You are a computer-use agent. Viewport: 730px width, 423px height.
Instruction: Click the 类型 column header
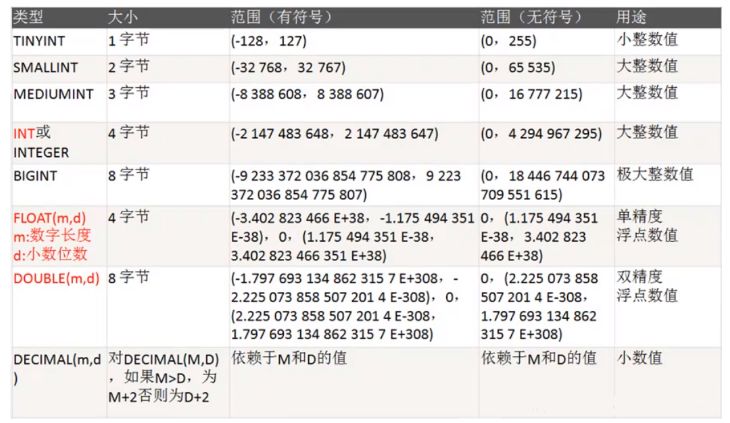[28, 19]
